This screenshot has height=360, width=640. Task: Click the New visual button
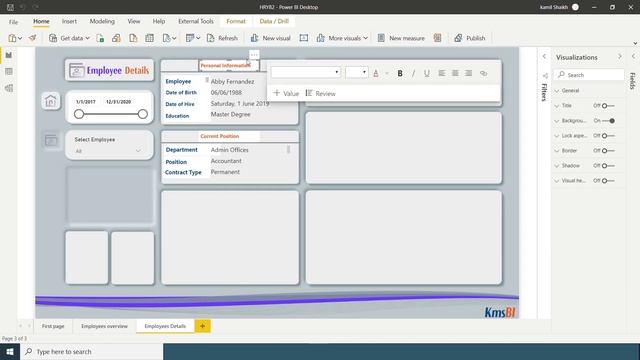(x=271, y=38)
